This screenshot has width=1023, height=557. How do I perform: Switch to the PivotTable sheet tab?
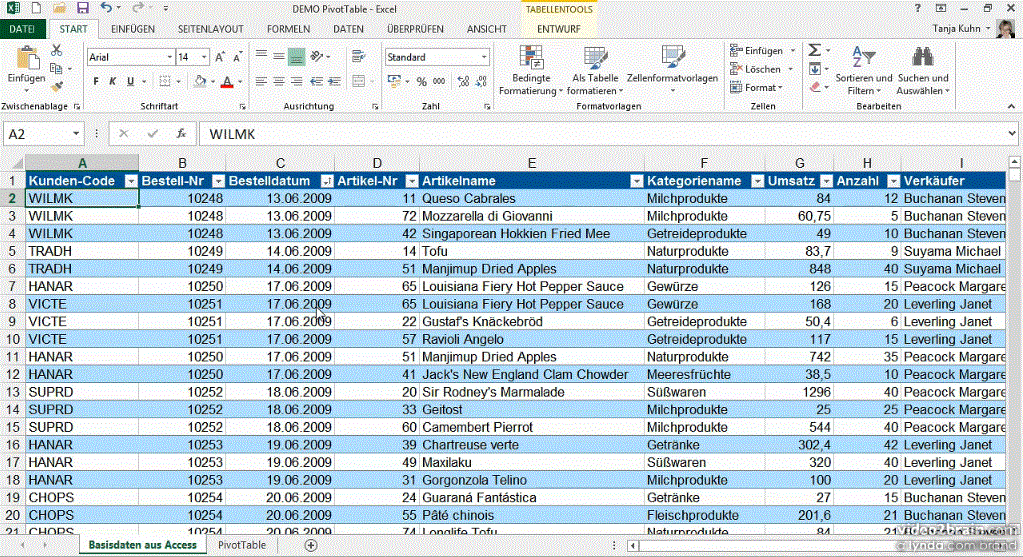point(241,545)
